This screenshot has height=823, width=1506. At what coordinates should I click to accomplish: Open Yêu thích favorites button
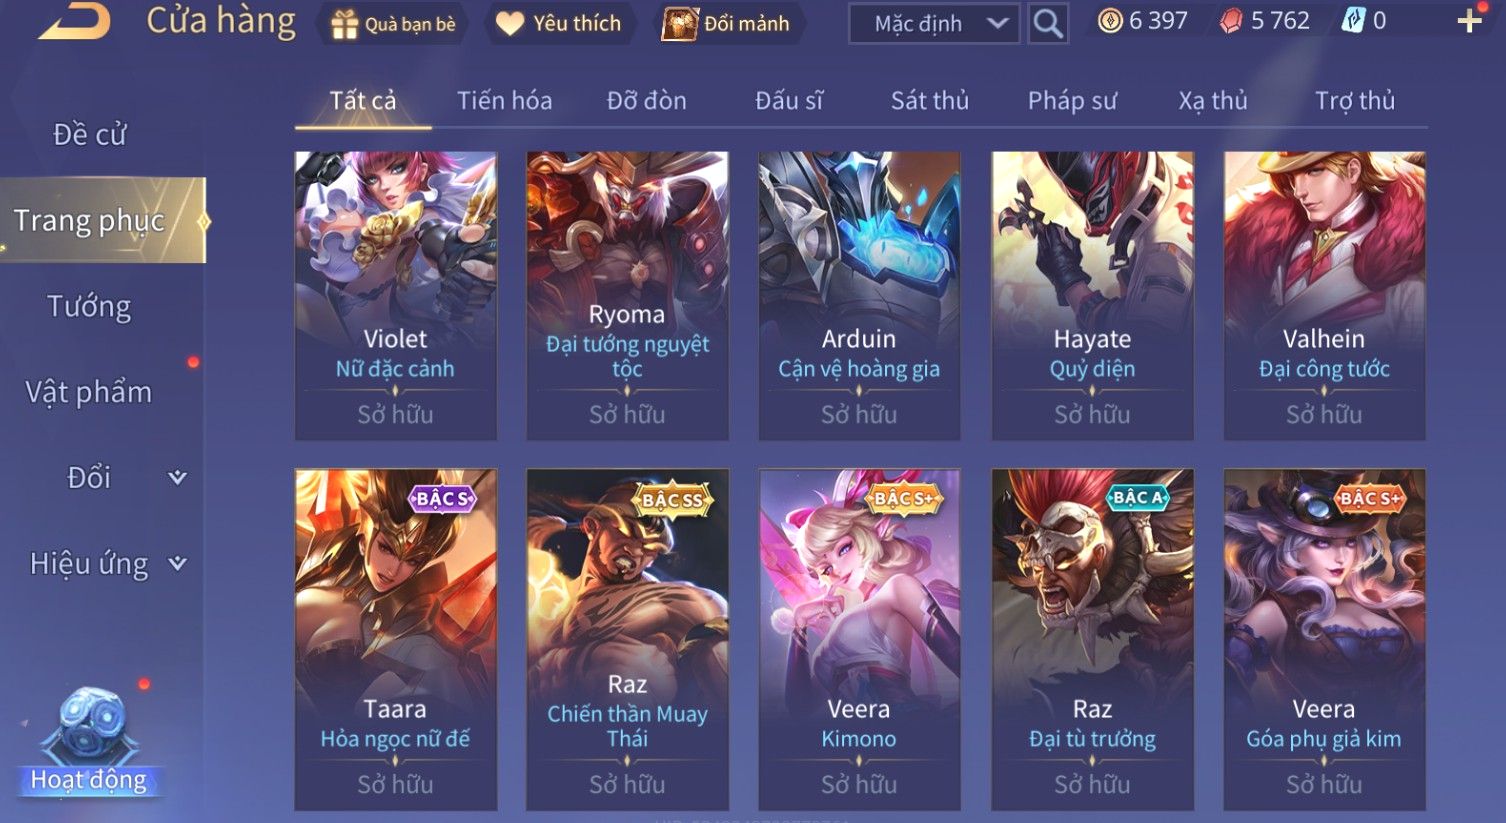559,24
